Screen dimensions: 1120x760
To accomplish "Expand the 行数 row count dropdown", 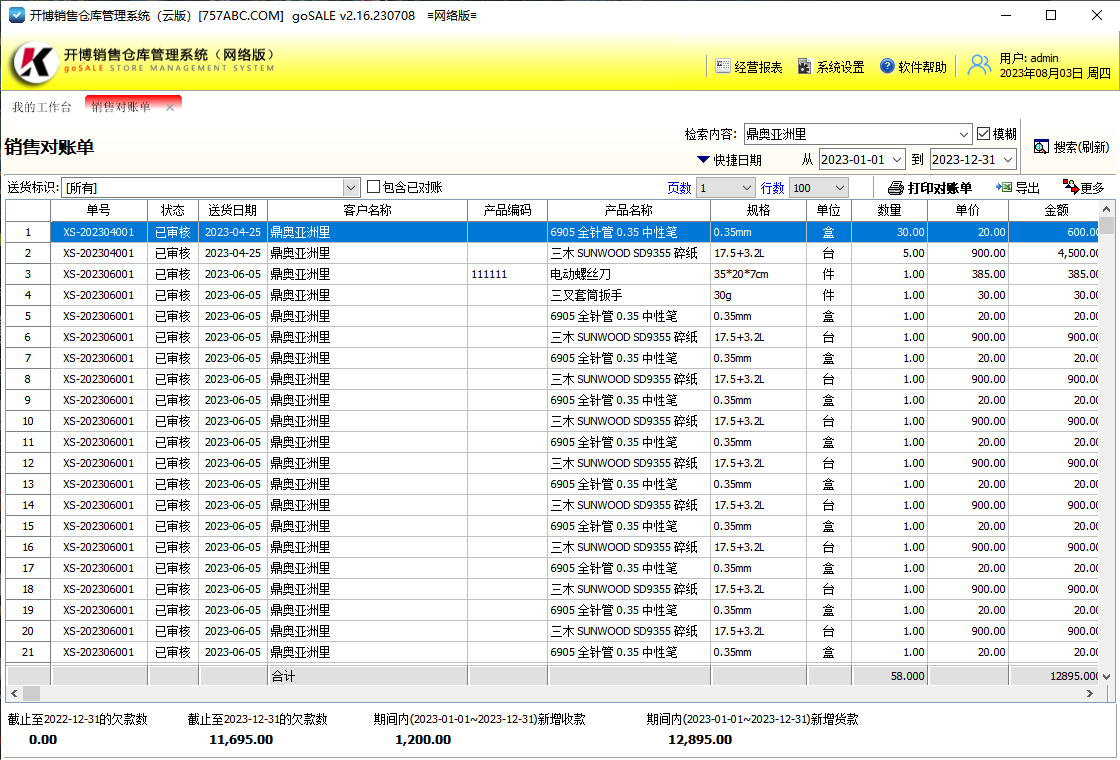I will click(839, 188).
